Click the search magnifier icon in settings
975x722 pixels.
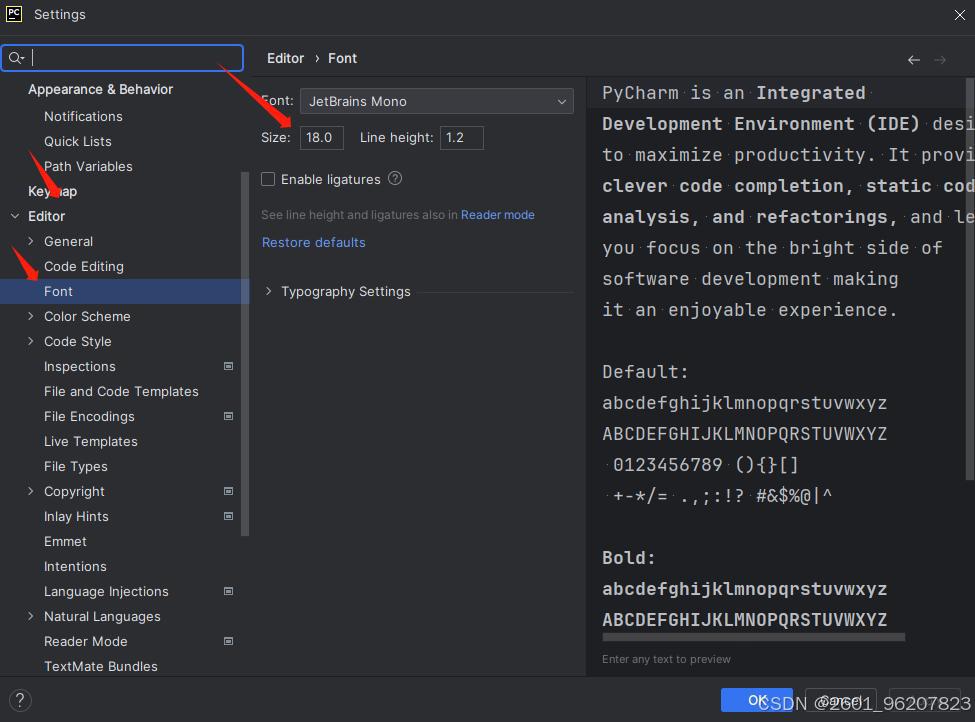[16, 58]
